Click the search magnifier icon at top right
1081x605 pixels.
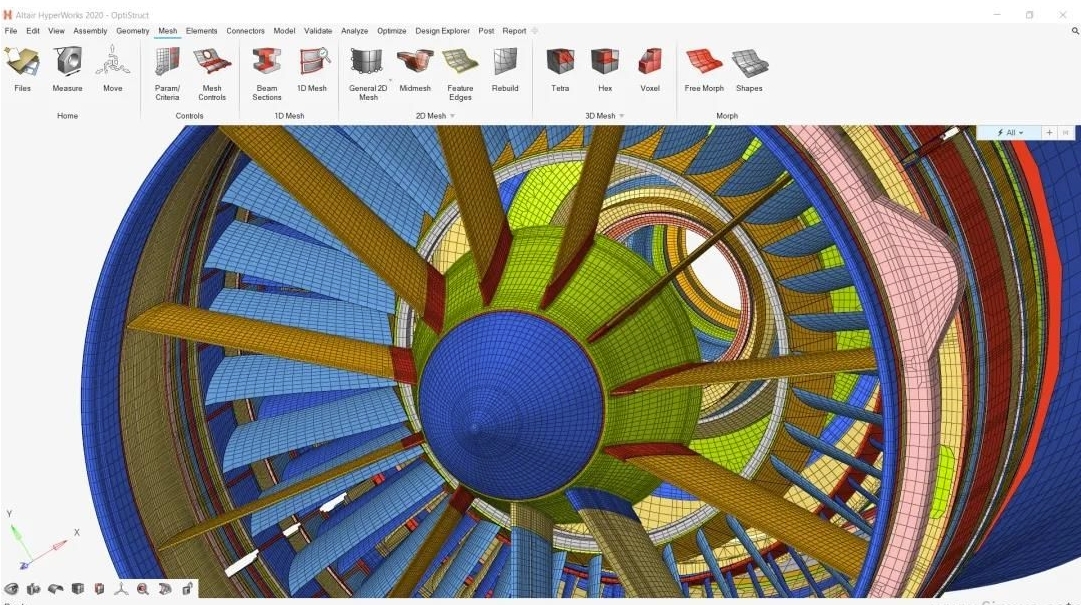[x=1075, y=31]
